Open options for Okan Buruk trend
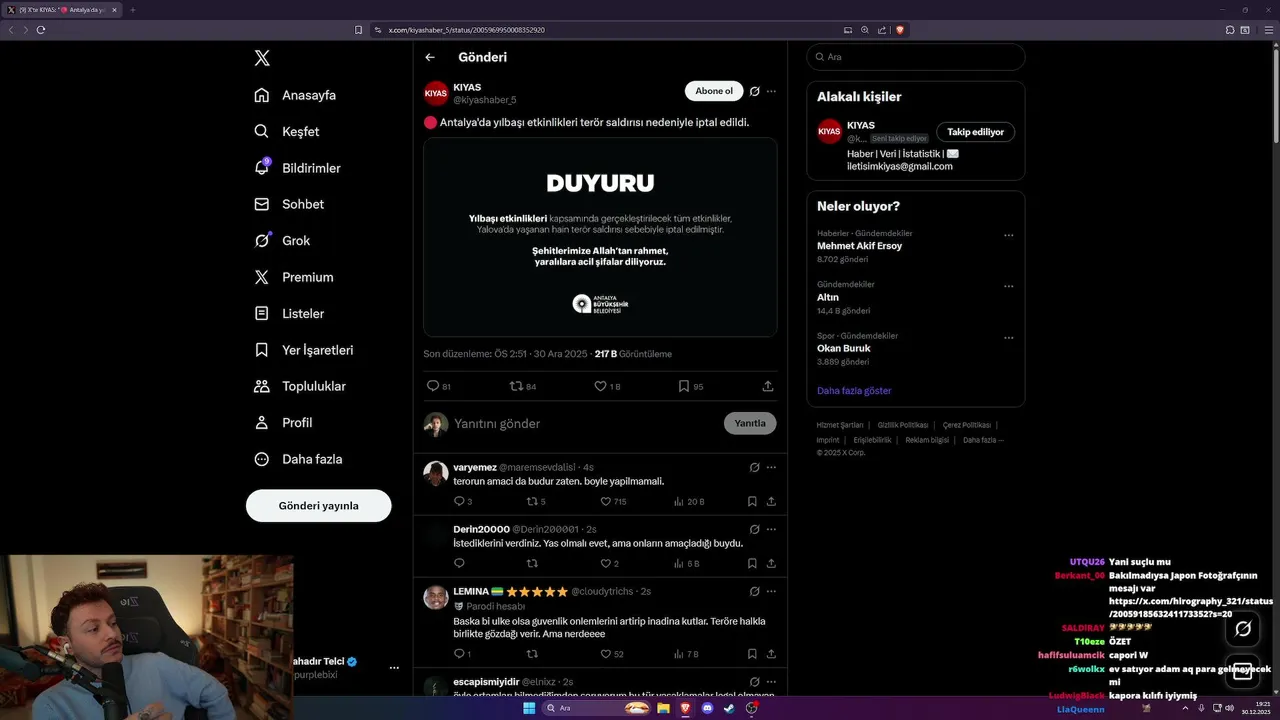 1009,338
